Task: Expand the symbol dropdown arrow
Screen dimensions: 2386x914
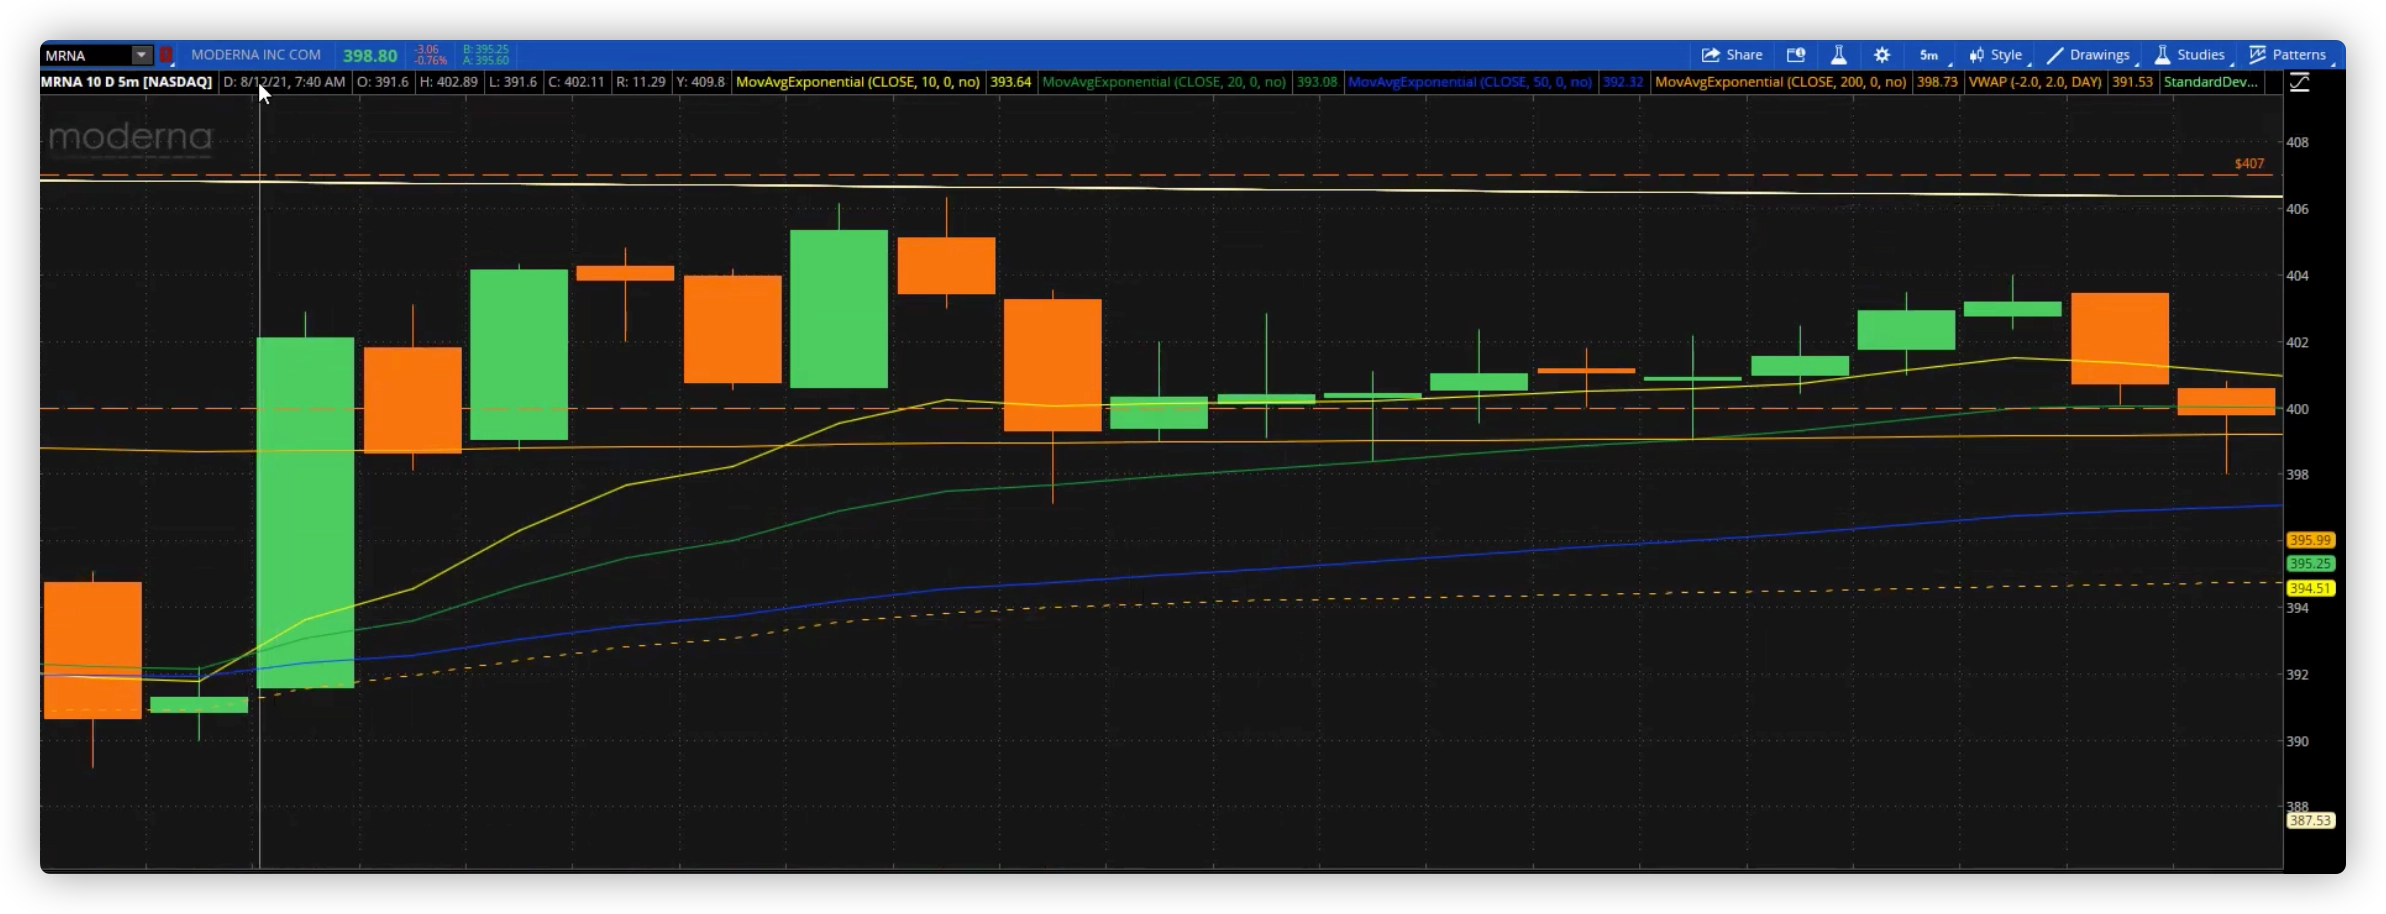Action: pos(141,55)
